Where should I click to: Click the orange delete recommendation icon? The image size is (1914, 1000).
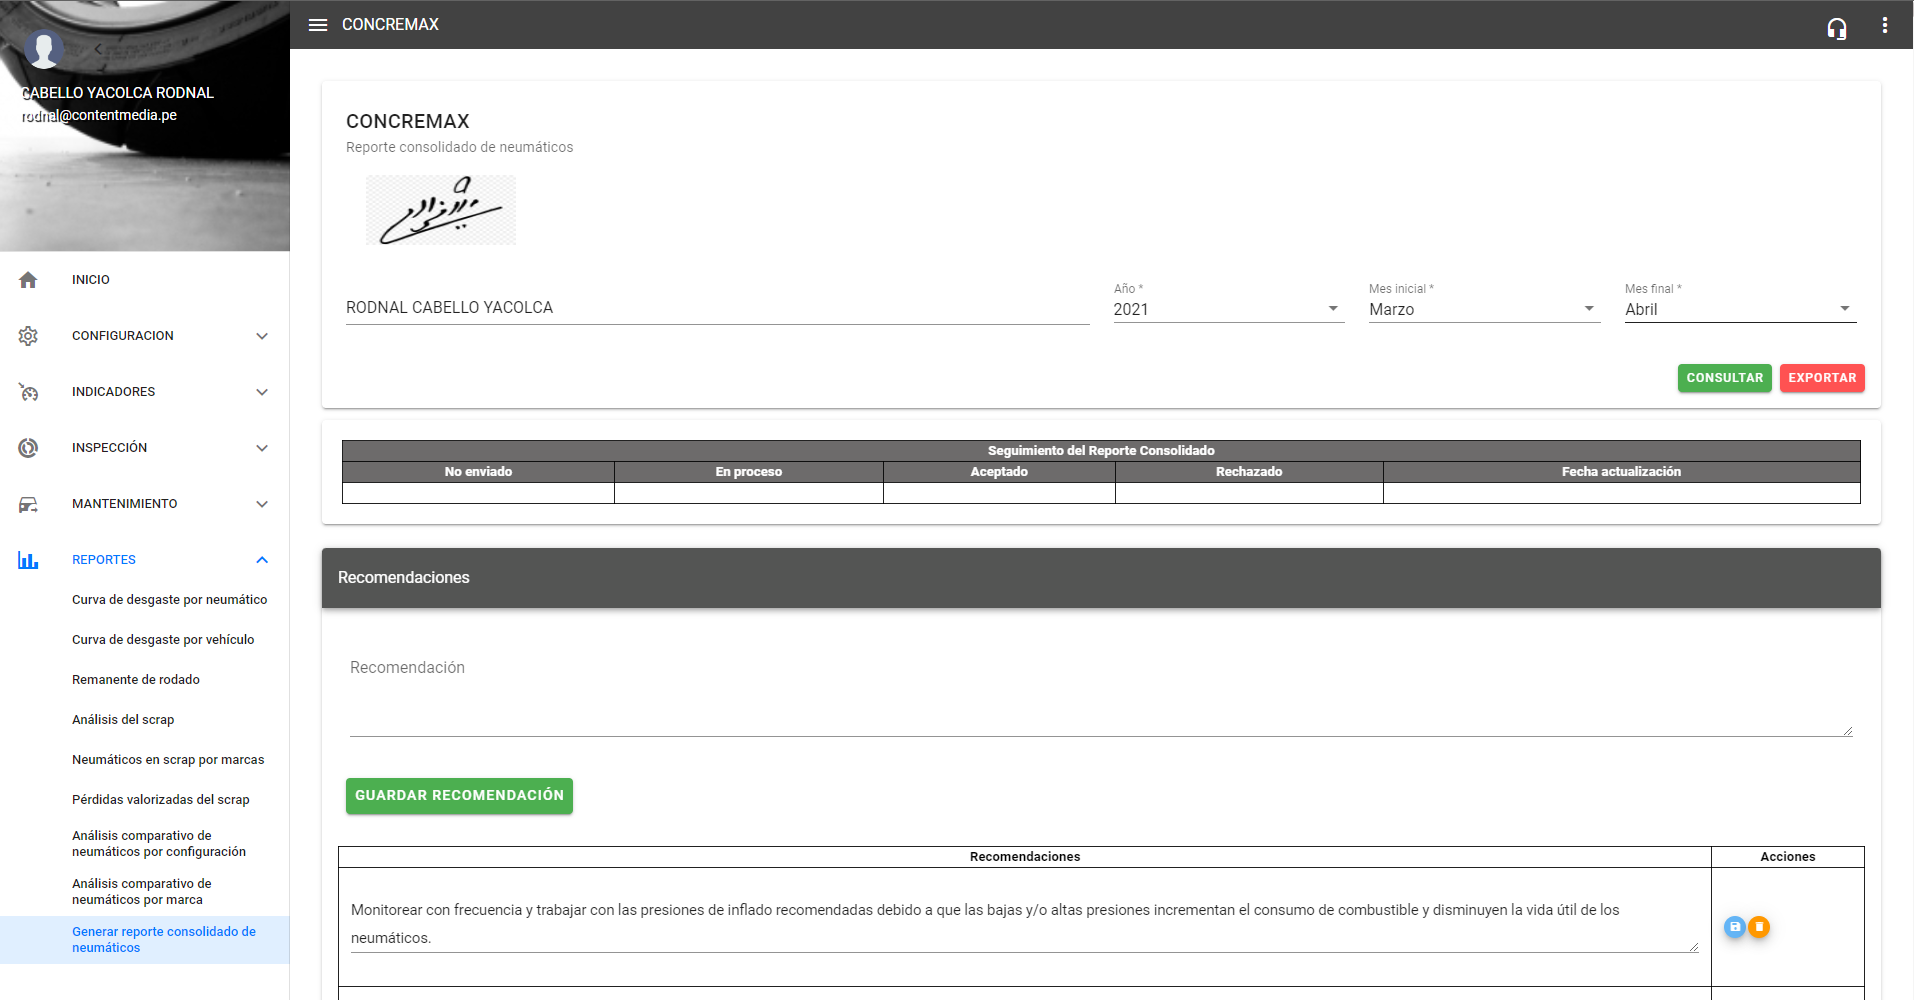tap(1759, 927)
